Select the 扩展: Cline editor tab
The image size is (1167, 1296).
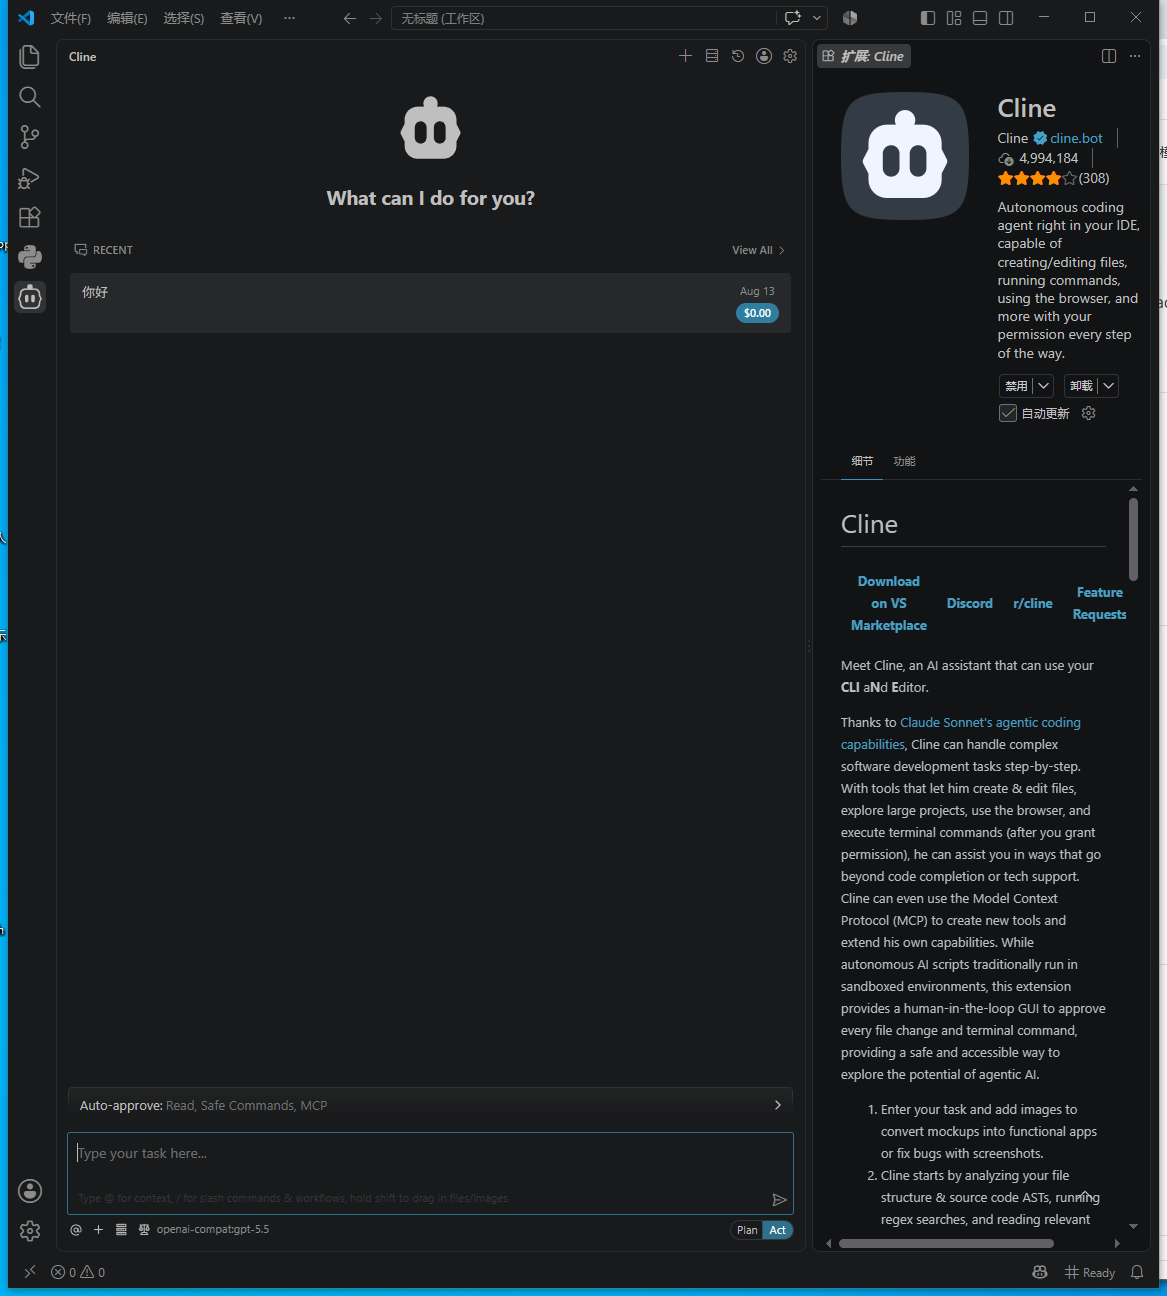863,56
